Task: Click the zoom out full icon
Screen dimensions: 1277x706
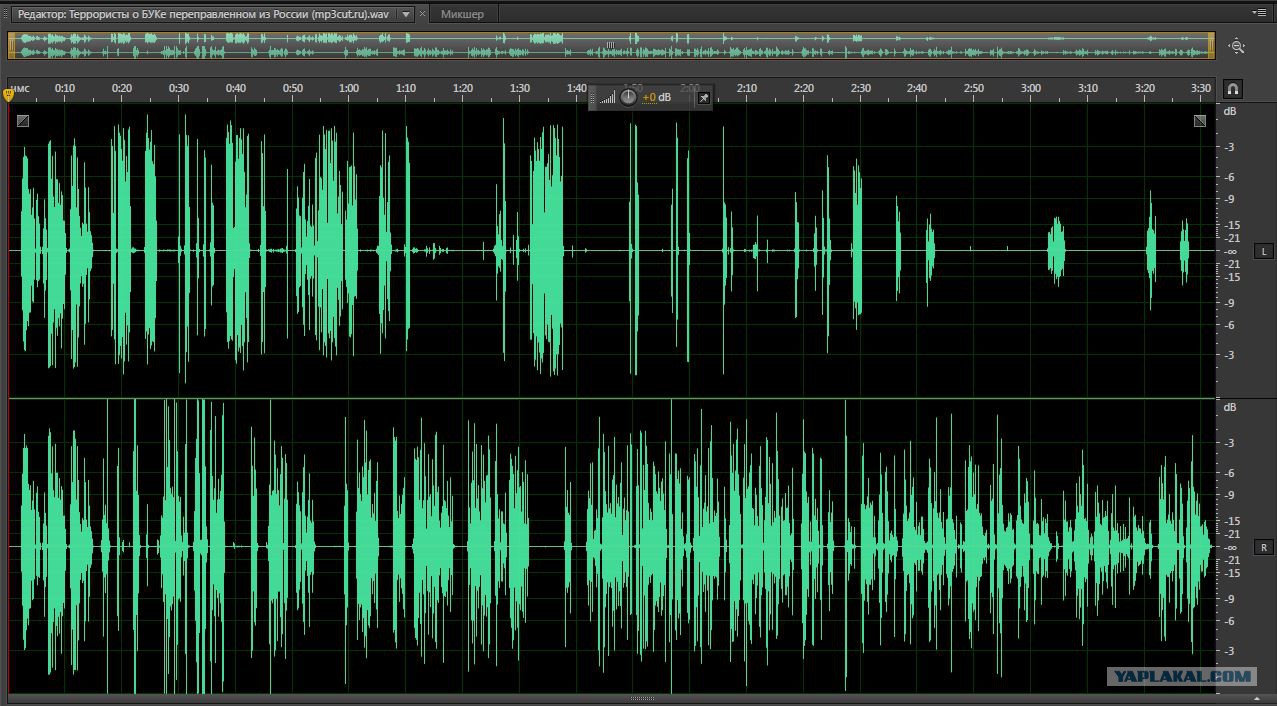Action: 1237,46
